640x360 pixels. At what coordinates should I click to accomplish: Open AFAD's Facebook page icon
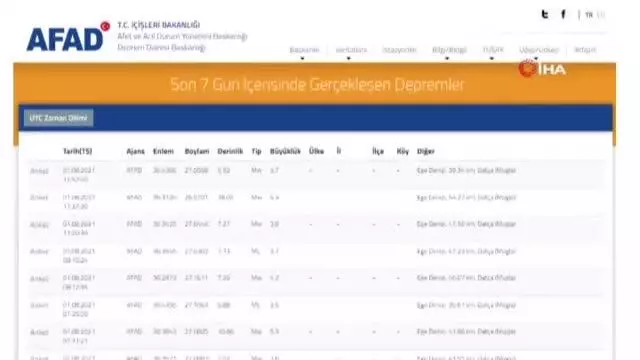click(x=564, y=15)
